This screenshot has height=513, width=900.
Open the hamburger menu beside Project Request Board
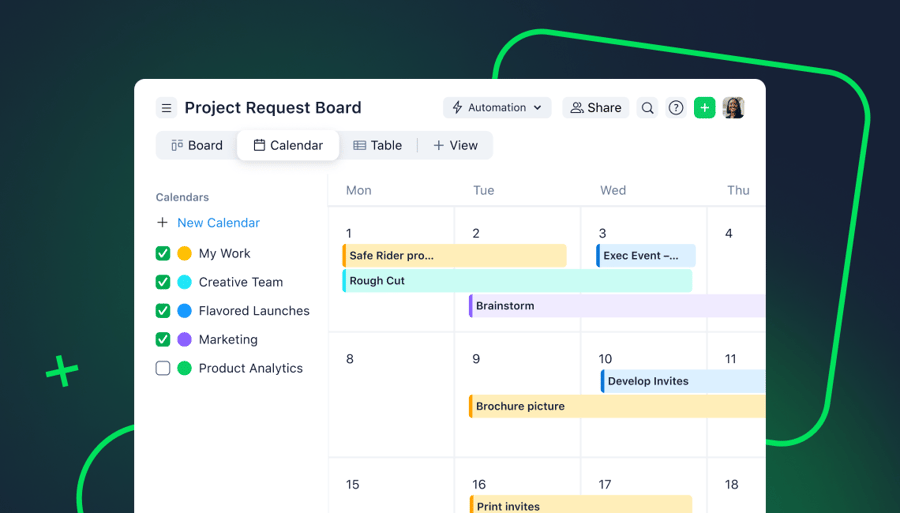click(x=166, y=108)
